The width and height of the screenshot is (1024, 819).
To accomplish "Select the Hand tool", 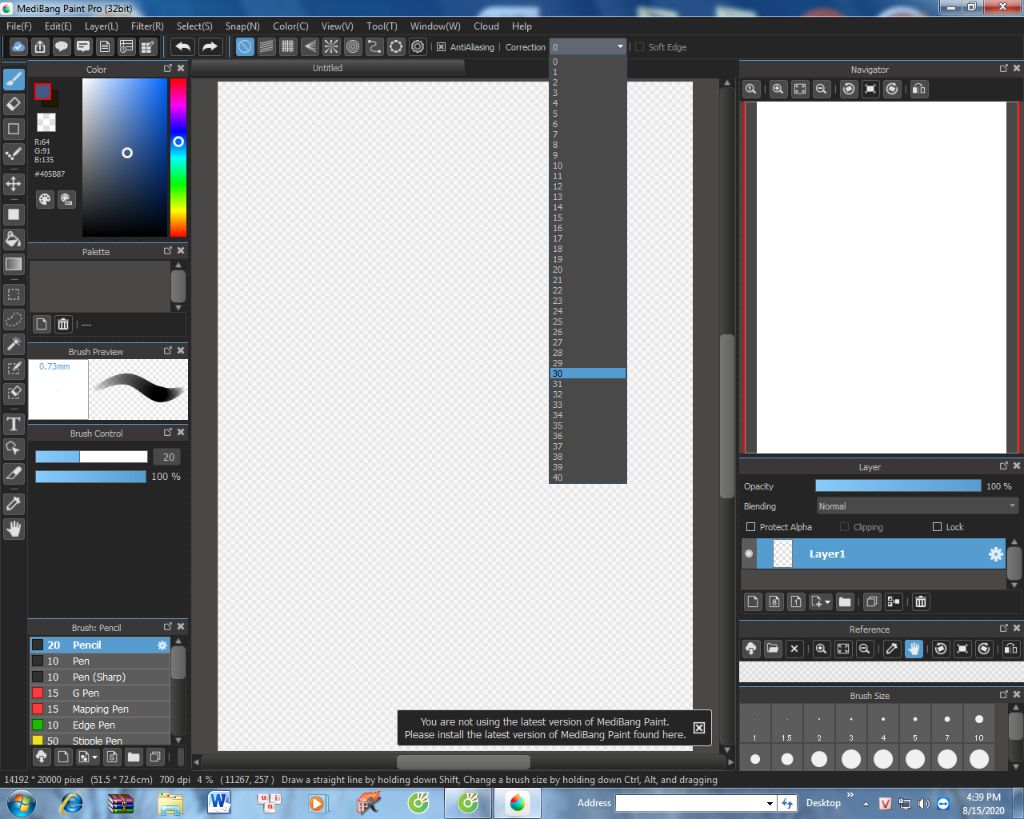I will click(14, 528).
